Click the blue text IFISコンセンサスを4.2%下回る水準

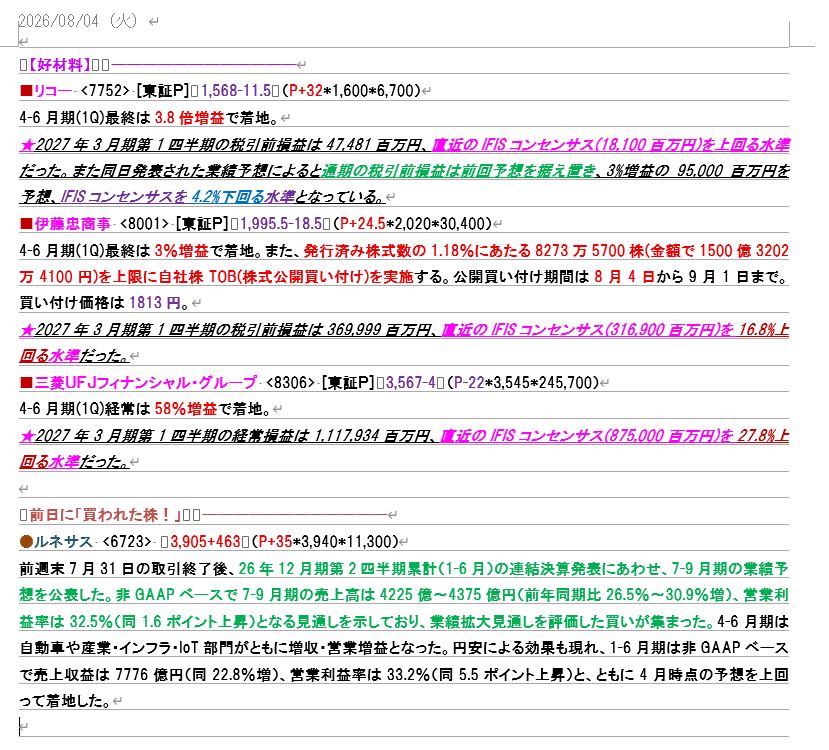(x=178, y=197)
